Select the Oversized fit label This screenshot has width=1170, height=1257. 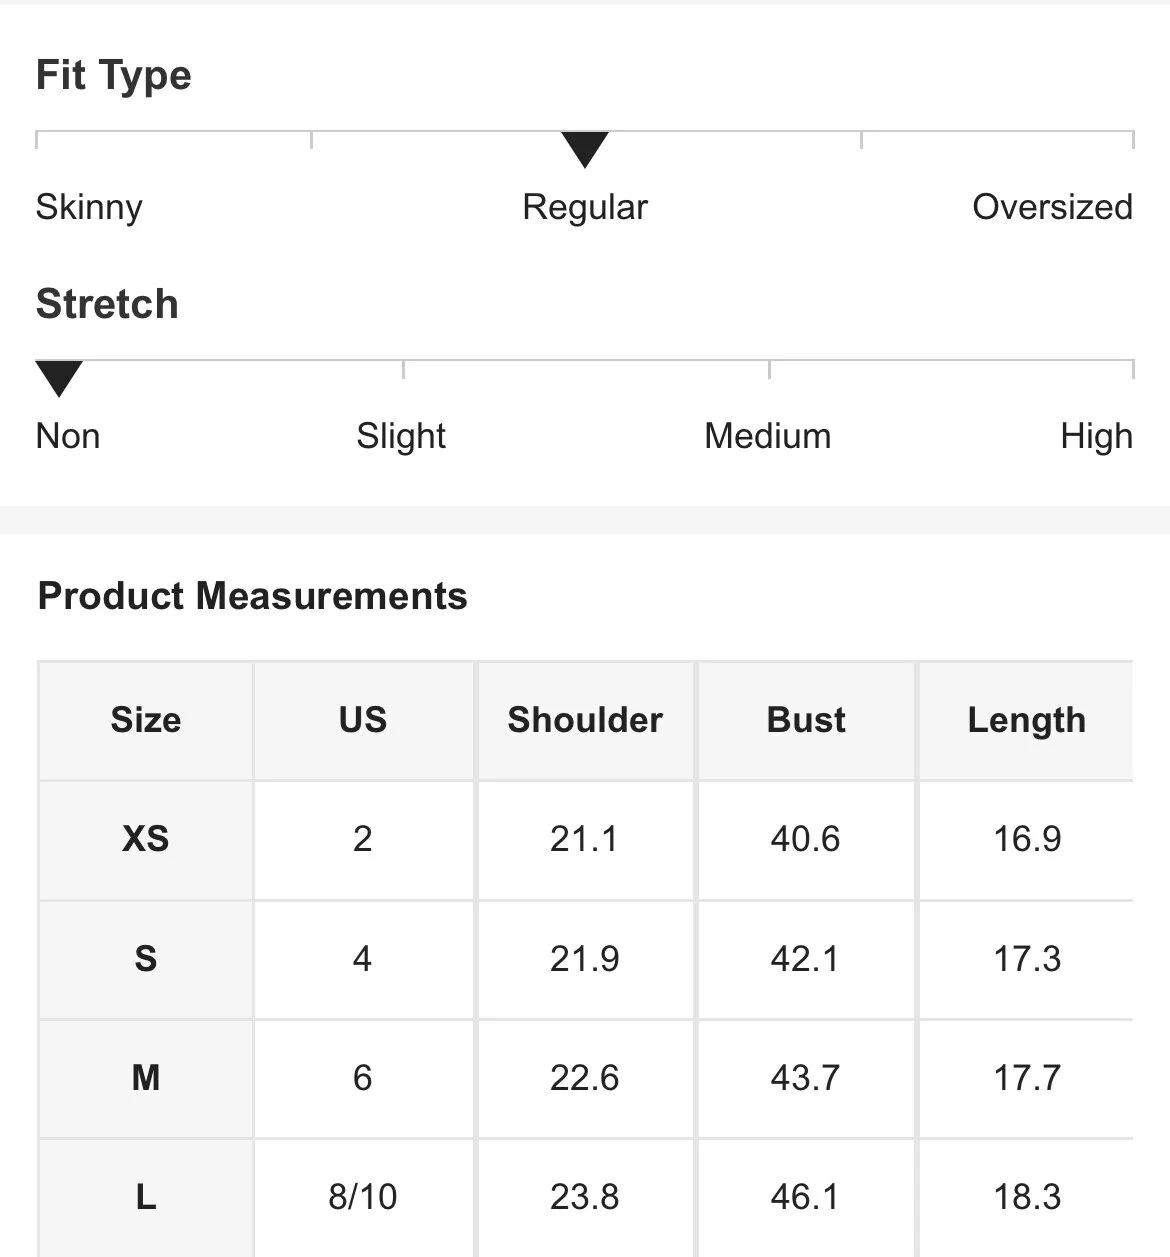(x=1052, y=207)
